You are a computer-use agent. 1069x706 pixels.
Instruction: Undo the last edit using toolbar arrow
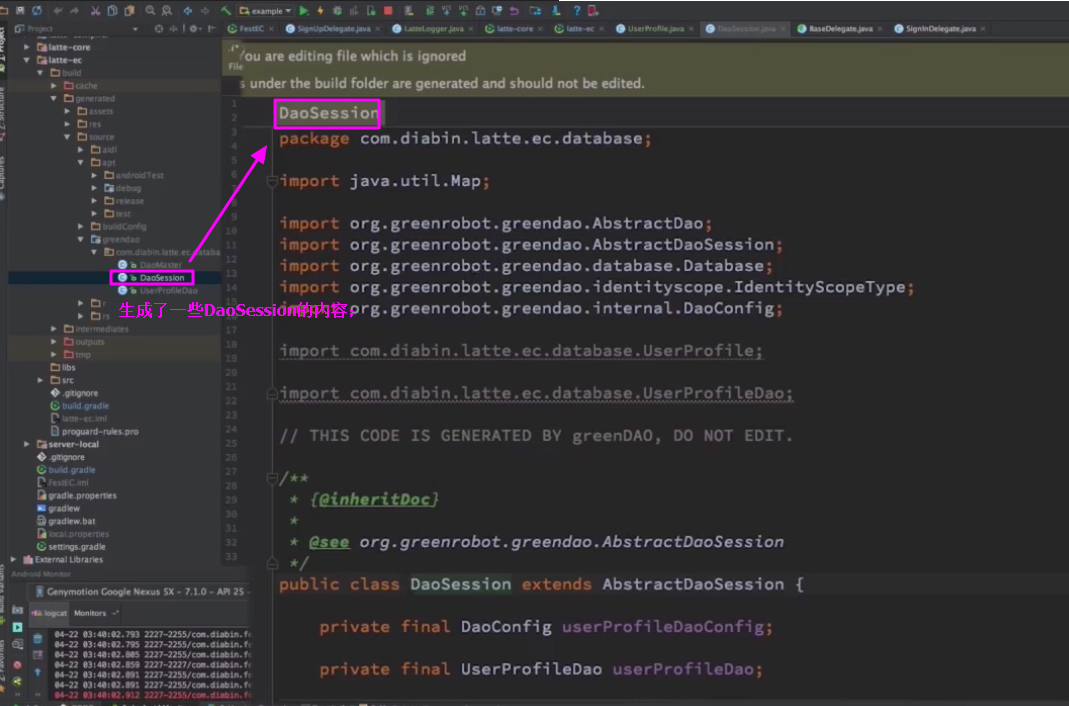(58, 11)
